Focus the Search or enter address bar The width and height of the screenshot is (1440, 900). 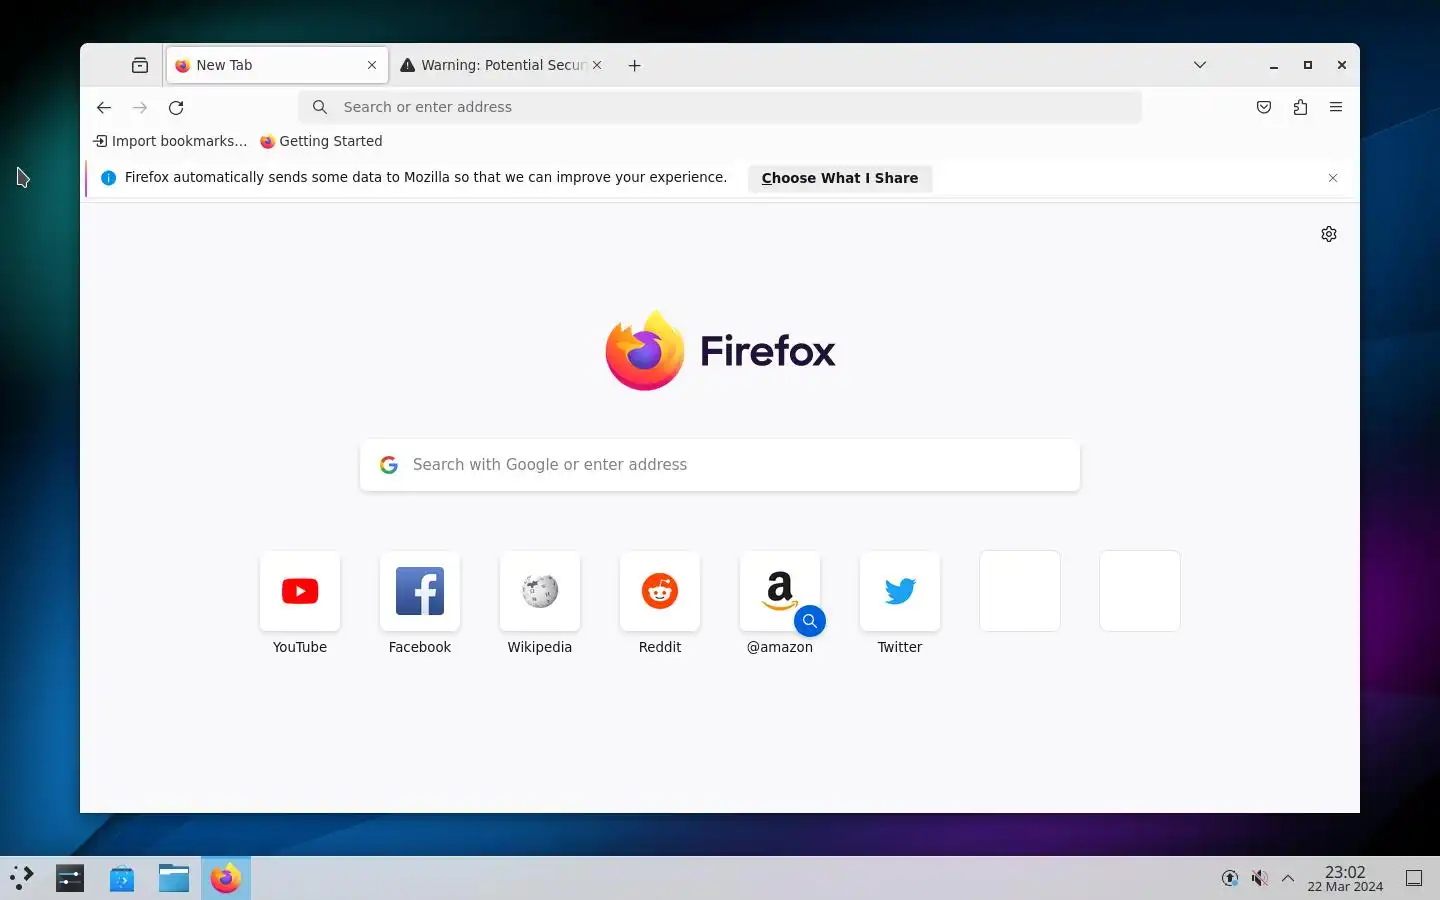(x=720, y=107)
